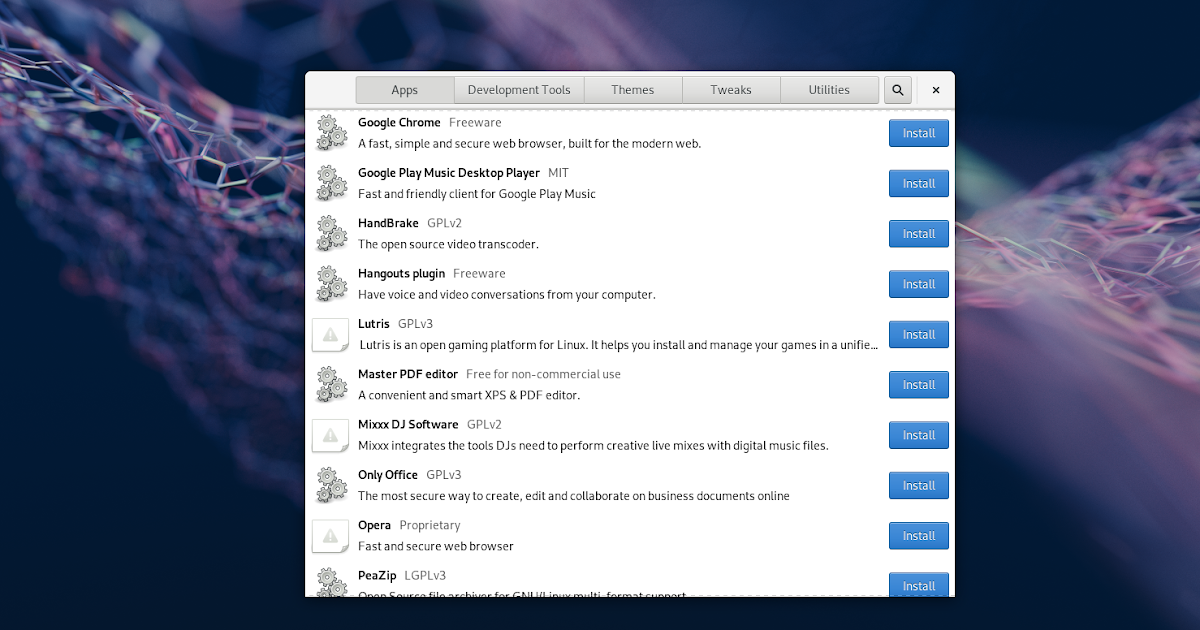Viewport: 1200px width, 630px height.
Task: Install Google Chrome
Action: (918, 132)
